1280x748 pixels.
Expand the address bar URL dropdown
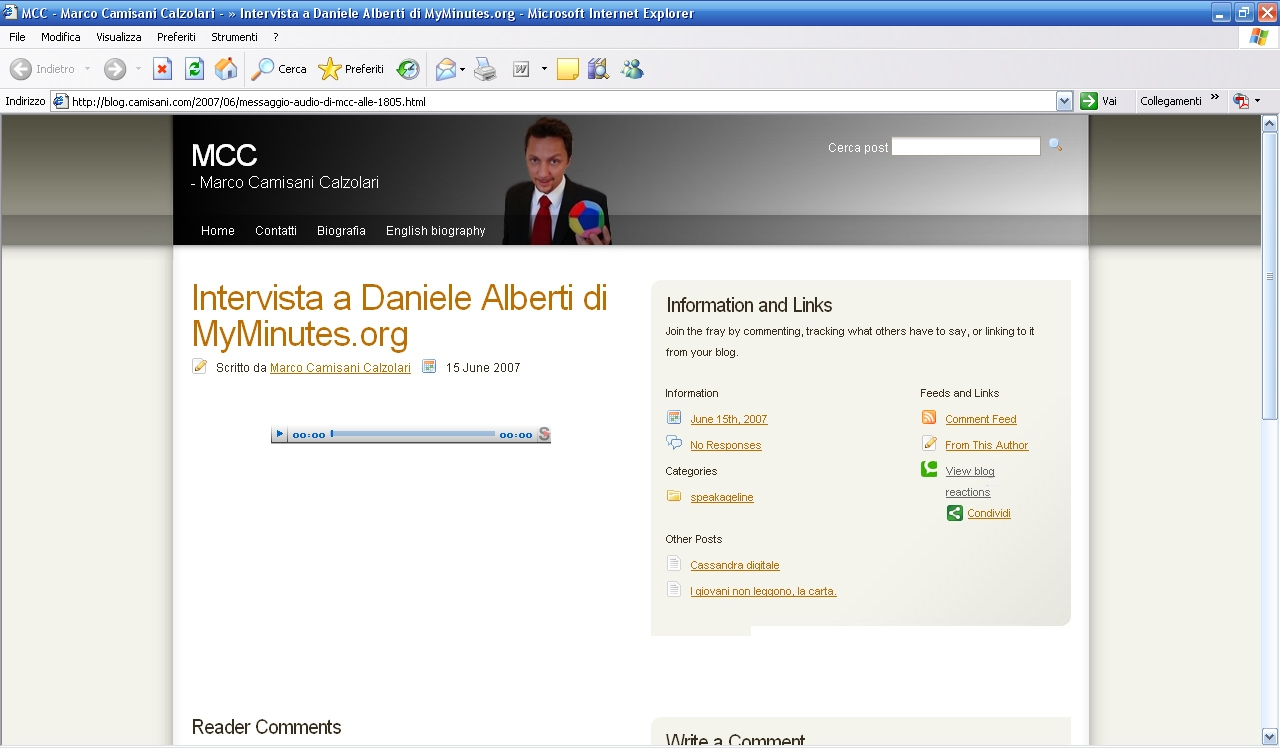(1064, 101)
